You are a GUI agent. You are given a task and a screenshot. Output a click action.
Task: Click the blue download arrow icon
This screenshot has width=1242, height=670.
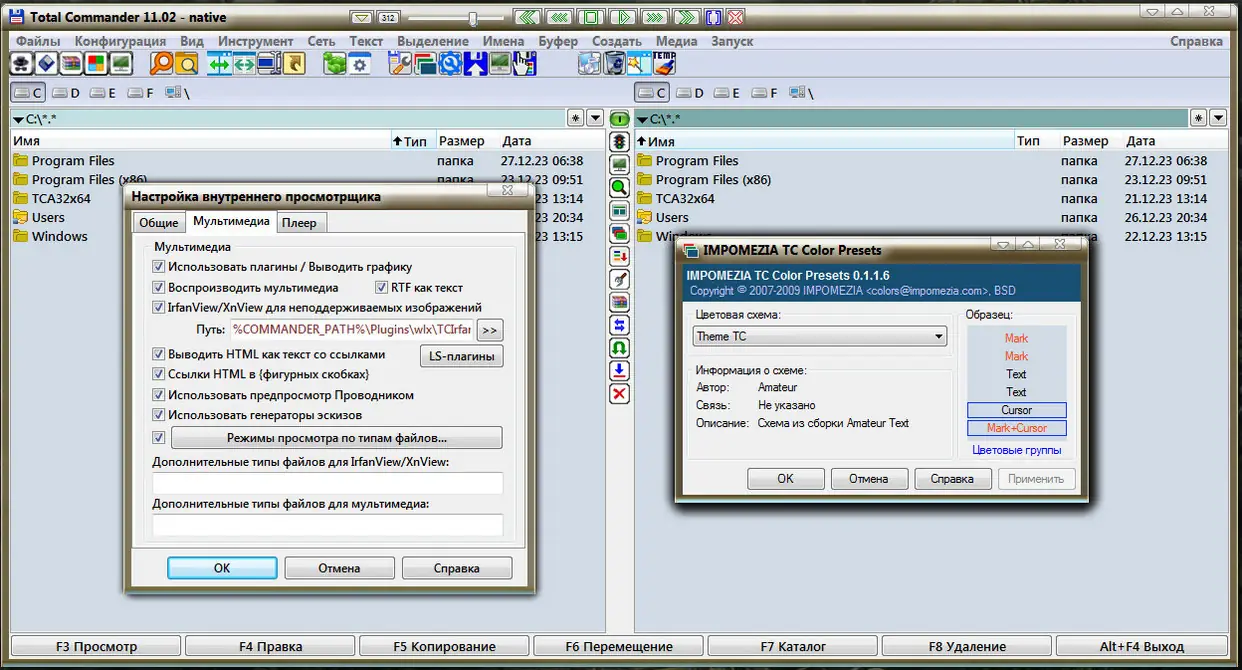click(x=619, y=371)
